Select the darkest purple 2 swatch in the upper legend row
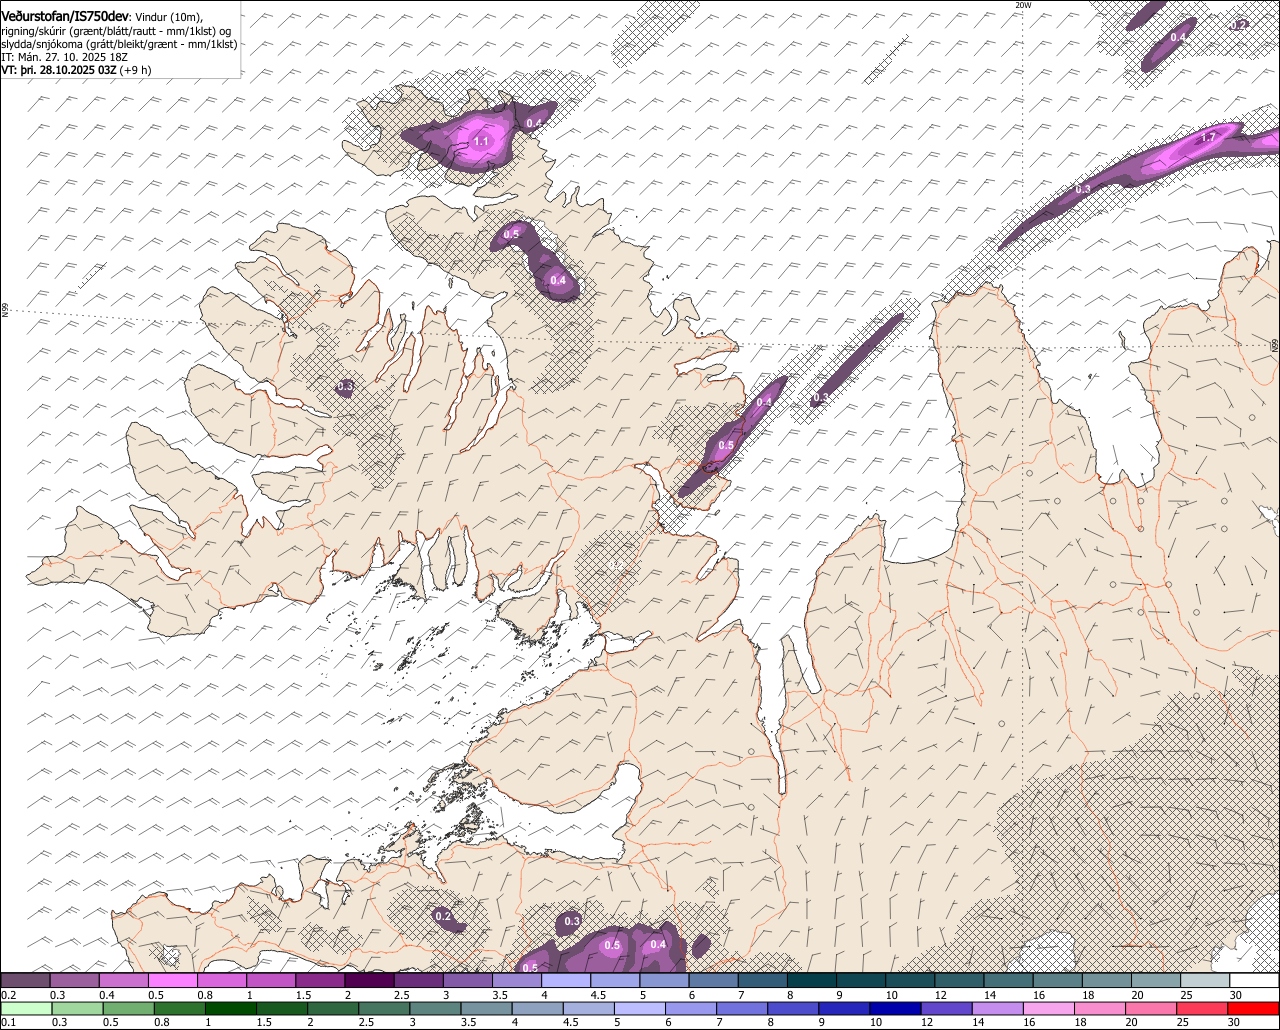The width and height of the screenshot is (1280, 1030). [369, 980]
